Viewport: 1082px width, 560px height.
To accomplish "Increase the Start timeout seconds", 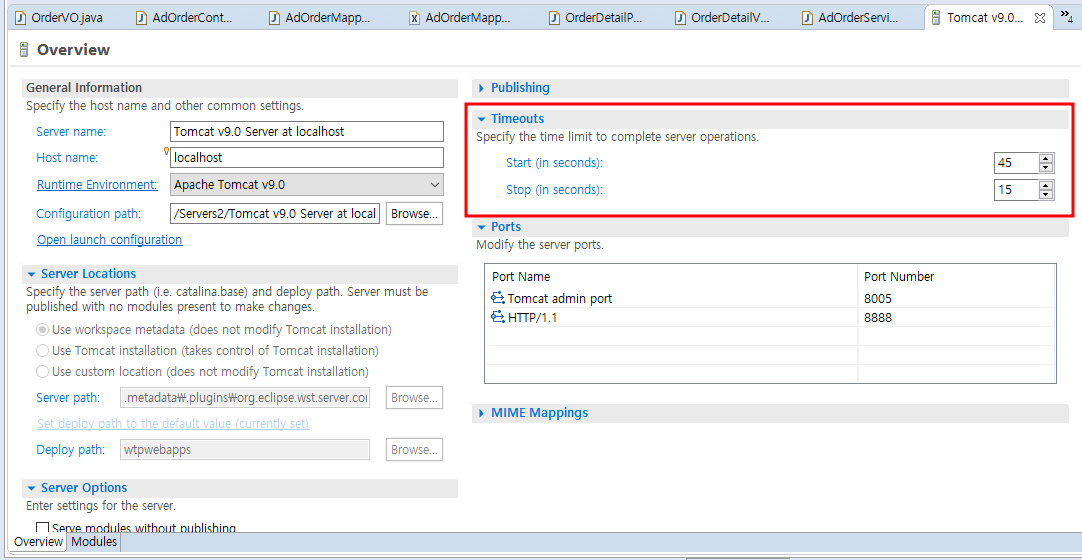I will [x=1046, y=159].
